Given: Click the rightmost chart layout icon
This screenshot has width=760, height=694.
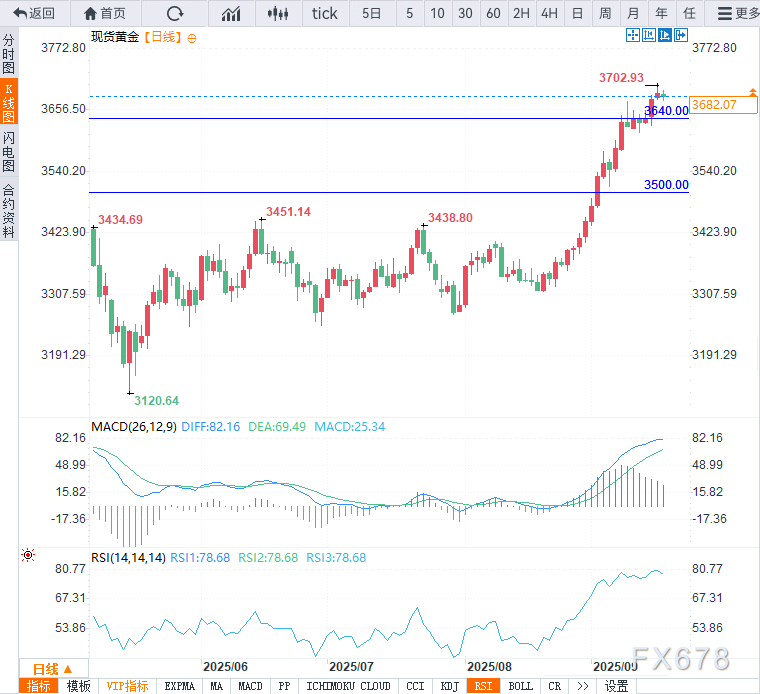Looking at the screenshot, I should (682, 35).
